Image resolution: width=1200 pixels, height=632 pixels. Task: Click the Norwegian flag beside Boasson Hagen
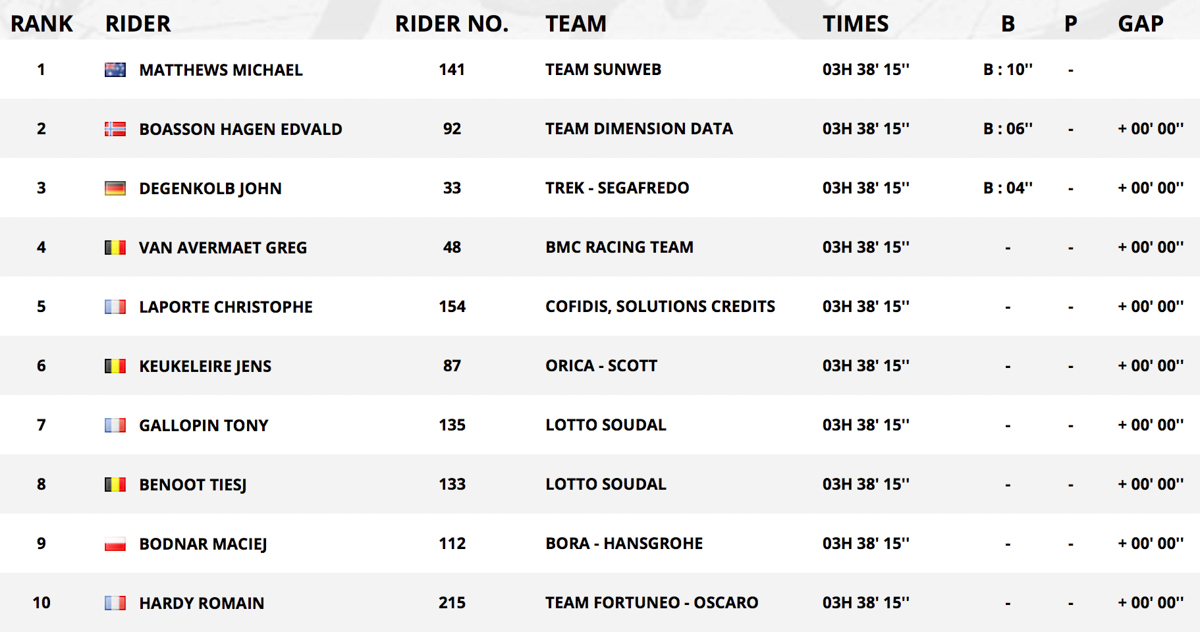click(115, 129)
